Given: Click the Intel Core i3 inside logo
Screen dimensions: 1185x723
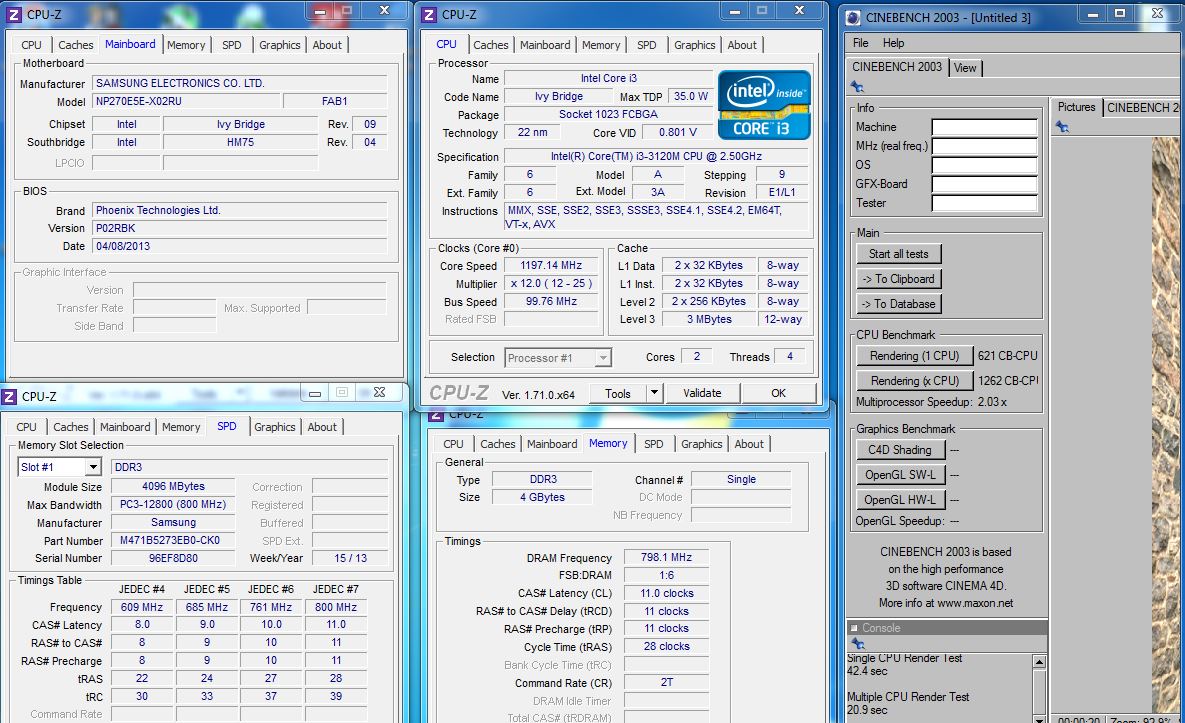Looking at the screenshot, I should [x=764, y=105].
